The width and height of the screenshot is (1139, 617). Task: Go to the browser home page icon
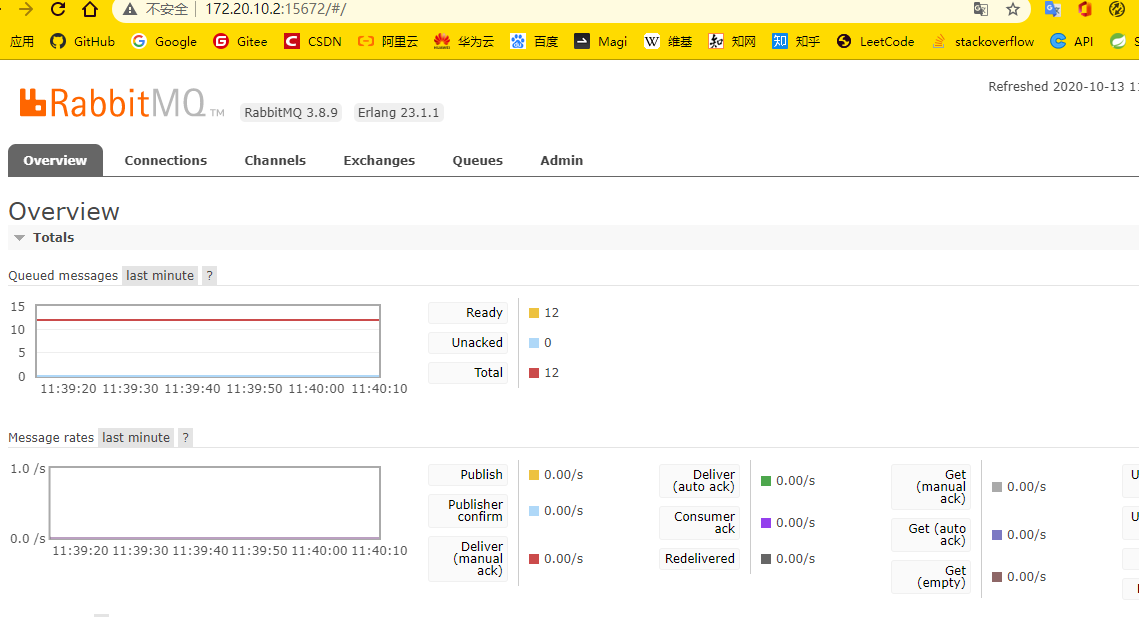pos(90,9)
